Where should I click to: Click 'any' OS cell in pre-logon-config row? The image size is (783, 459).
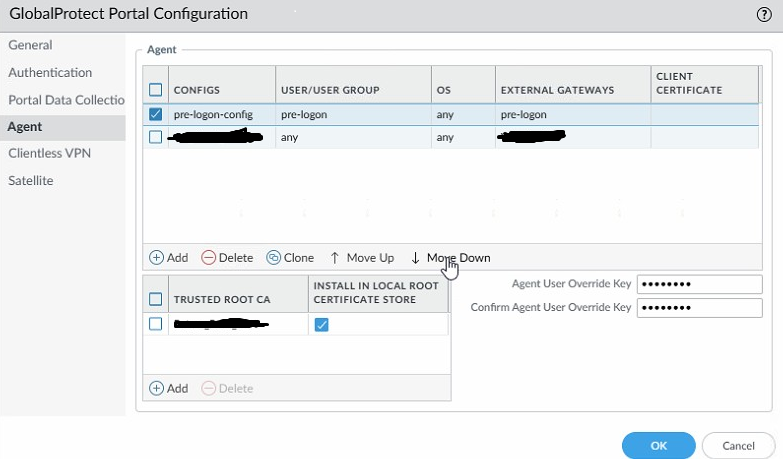click(x=445, y=114)
